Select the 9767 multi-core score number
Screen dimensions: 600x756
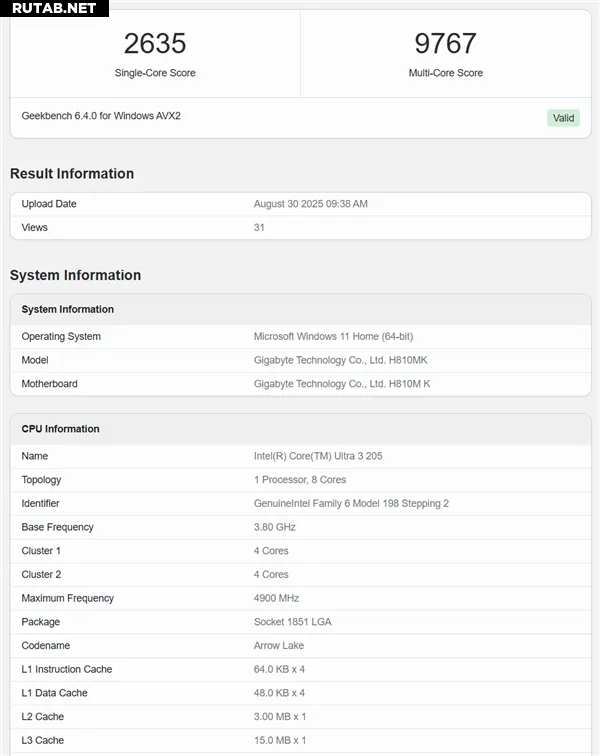(x=446, y=43)
